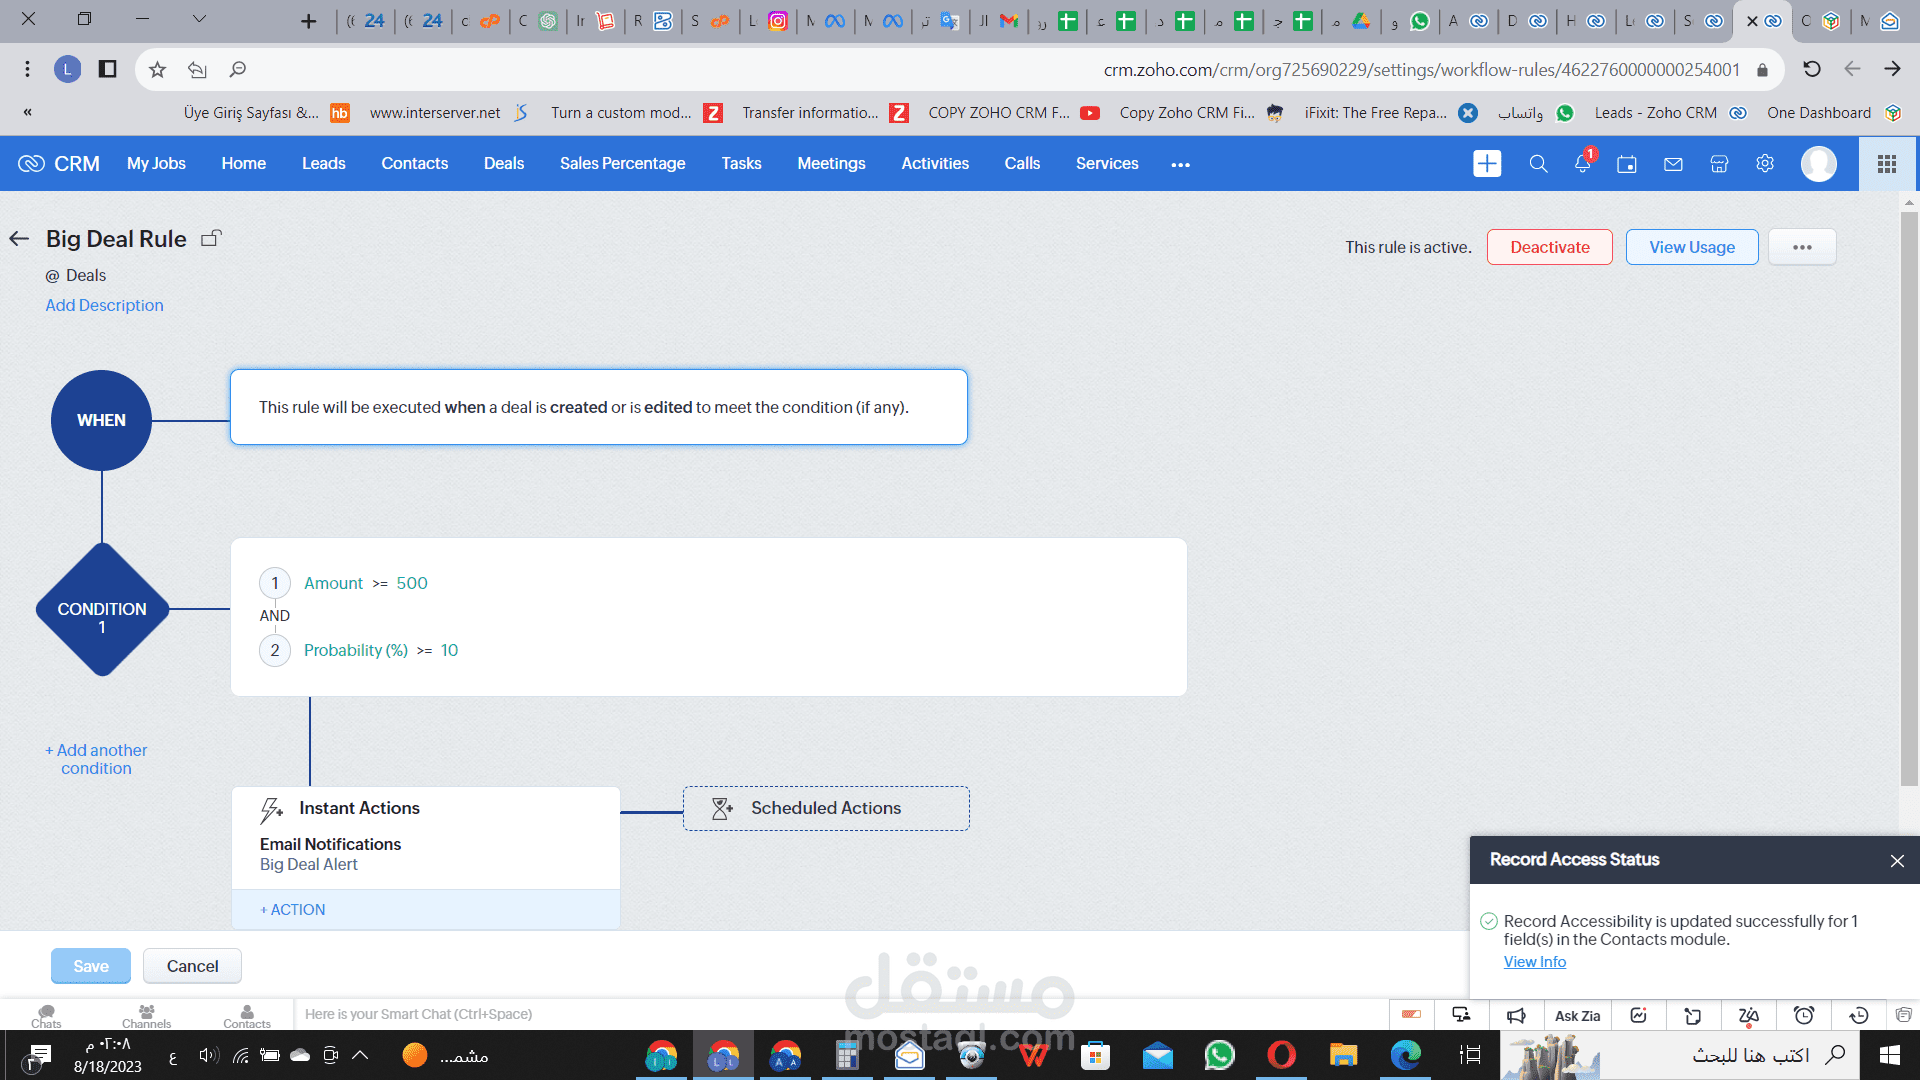Viewport: 1920px width, 1080px height.
Task: Open the apps grid icon
Action: pyautogui.click(x=1887, y=164)
